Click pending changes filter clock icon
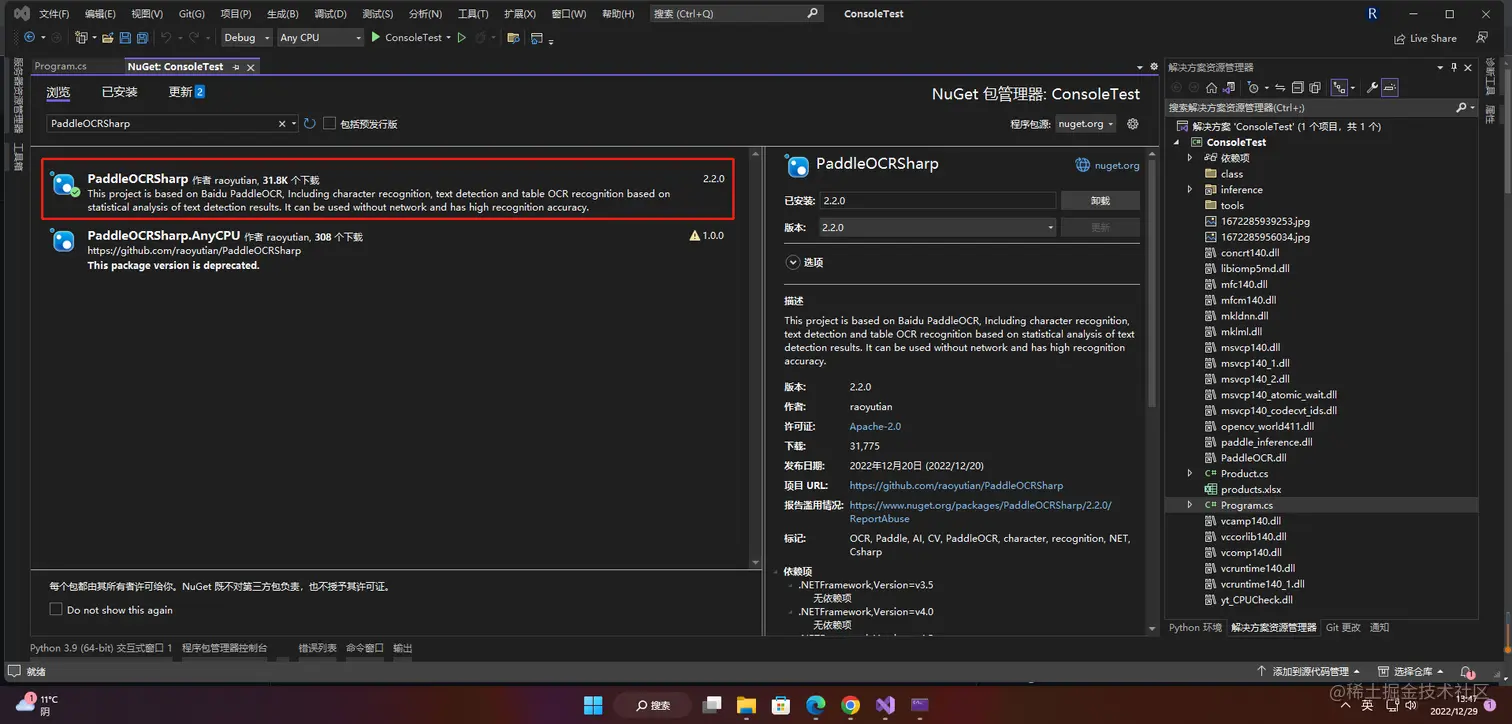Viewport: 1512px width, 724px height. click(x=1255, y=88)
